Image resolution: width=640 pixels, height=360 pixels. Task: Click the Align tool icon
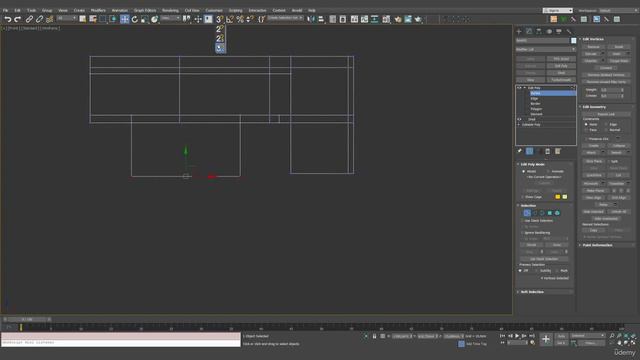click(321, 19)
